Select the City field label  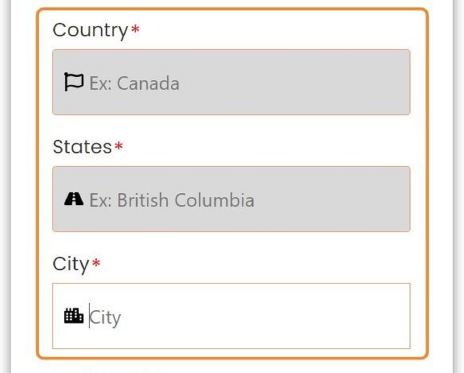click(71, 264)
